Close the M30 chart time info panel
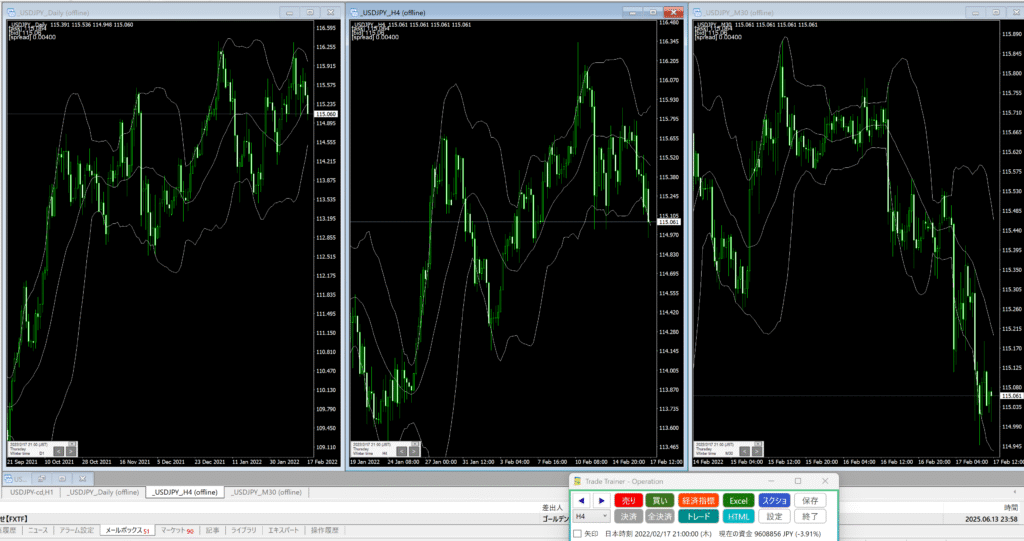This screenshot has height=541, width=1024. pyautogui.click(x=758, y=444)
